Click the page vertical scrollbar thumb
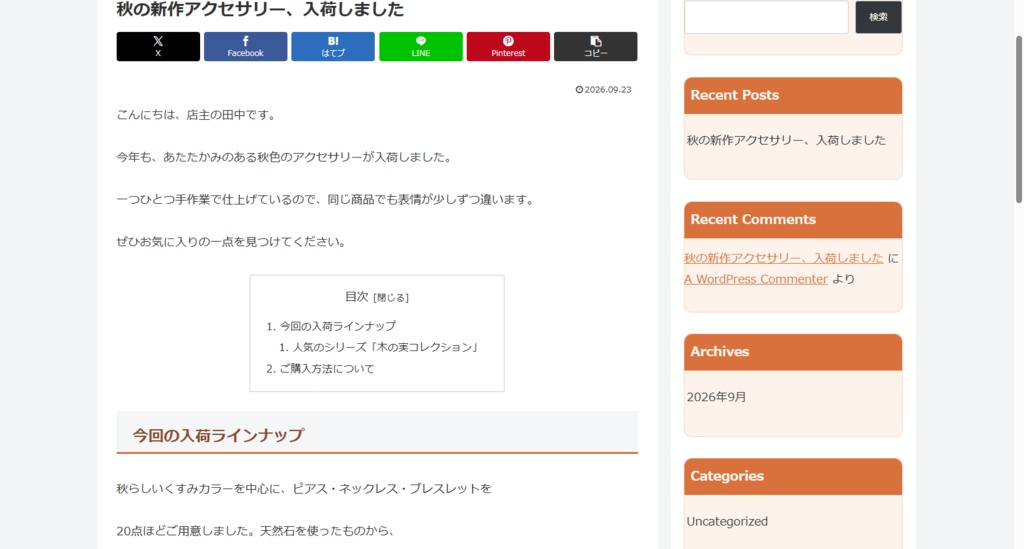This screenshot has width=1024, height=549. pos(1018,119)
